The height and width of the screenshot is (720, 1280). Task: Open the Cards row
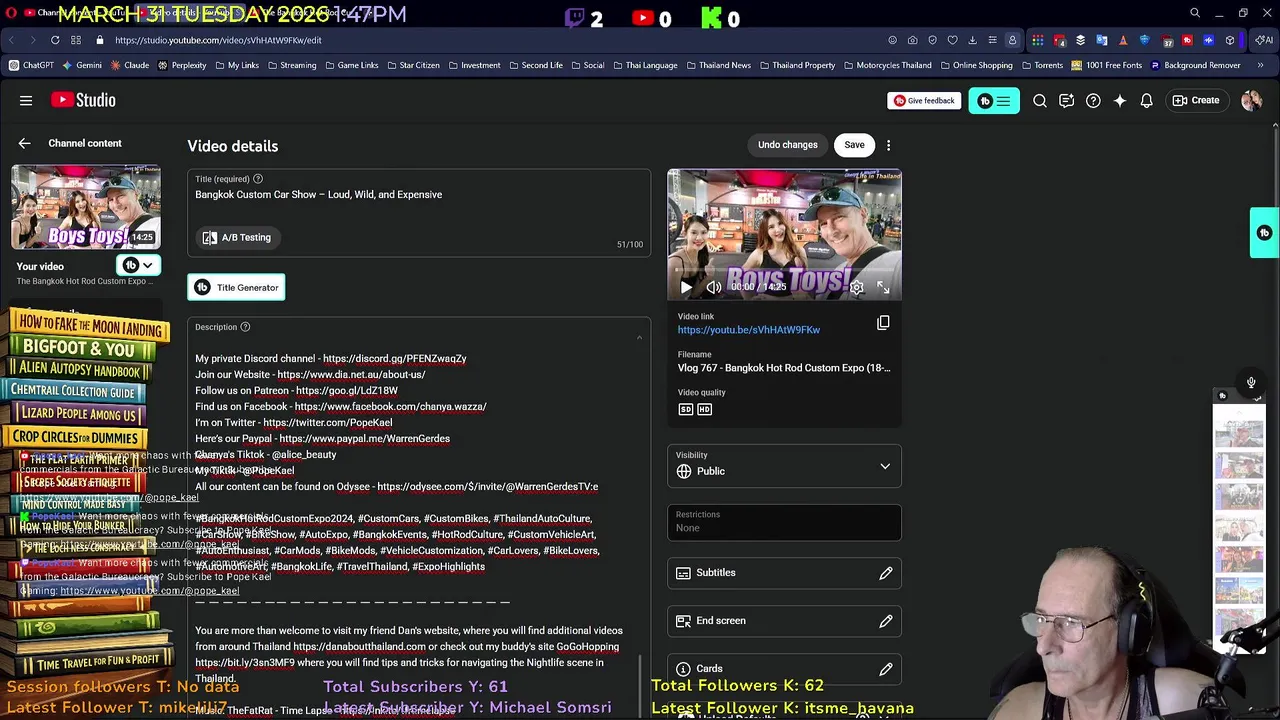coord(784,668)
